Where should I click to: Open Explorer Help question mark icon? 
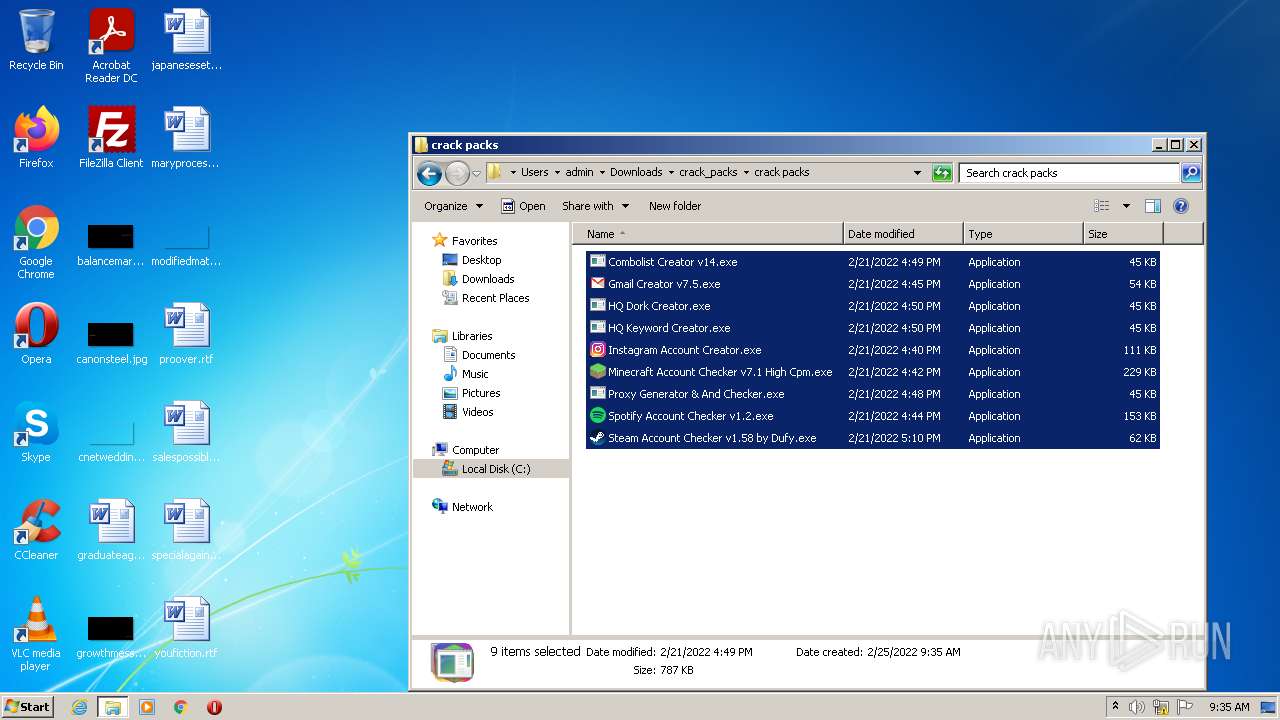(1181, 206)
